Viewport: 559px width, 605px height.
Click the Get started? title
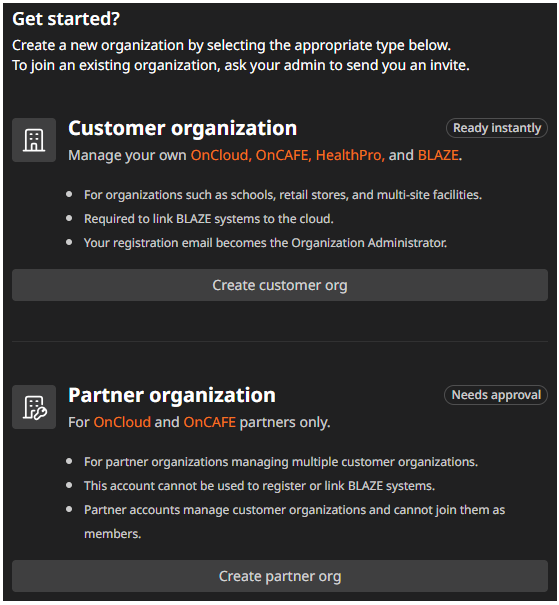click(x=66, y=19)
